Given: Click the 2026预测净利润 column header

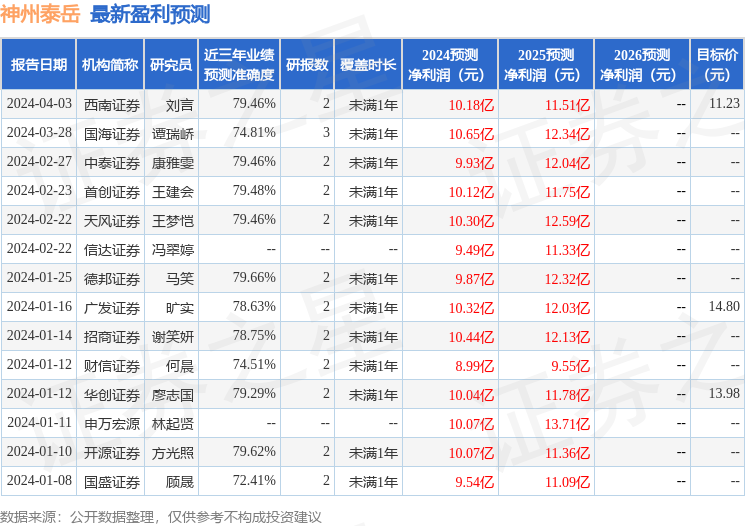Looking at the screenshot, I should (641, 64).
